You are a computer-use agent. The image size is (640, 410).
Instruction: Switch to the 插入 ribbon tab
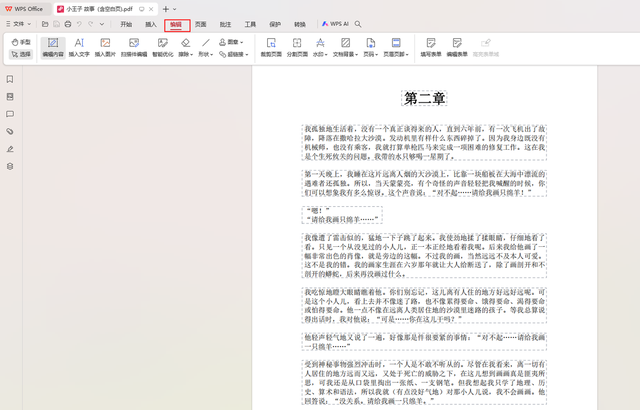(x=151, y=24)
